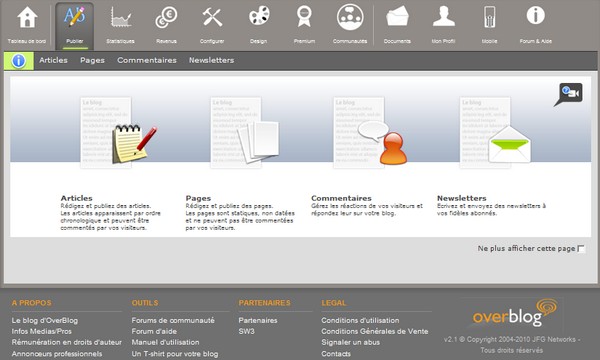The image size is (600, 360).
Task: Click the blue info icon on green tab
Action: (18, 61)
